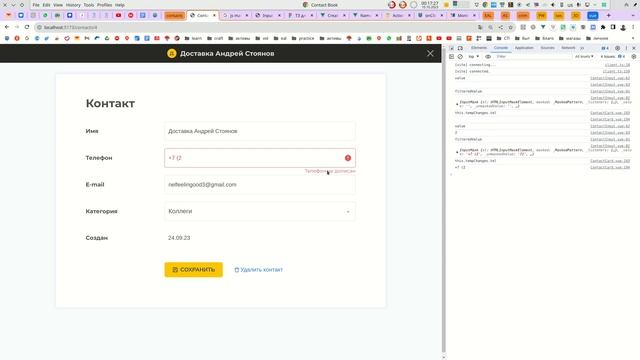This screenshot has height=360, width=640.
Task: Click the СОХРАНИТЬ save button
Action: pos(193,270)
